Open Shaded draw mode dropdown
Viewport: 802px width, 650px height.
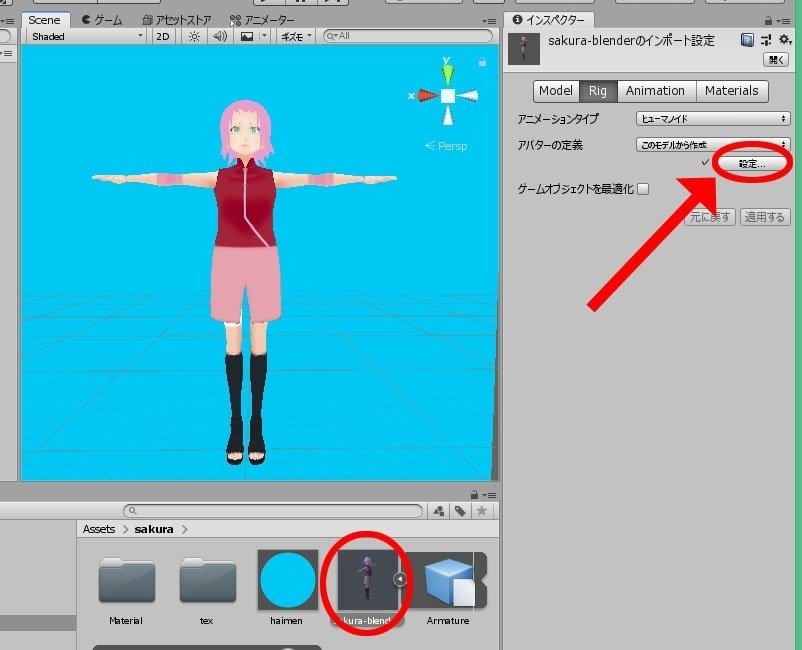click(x=86, y=36)
